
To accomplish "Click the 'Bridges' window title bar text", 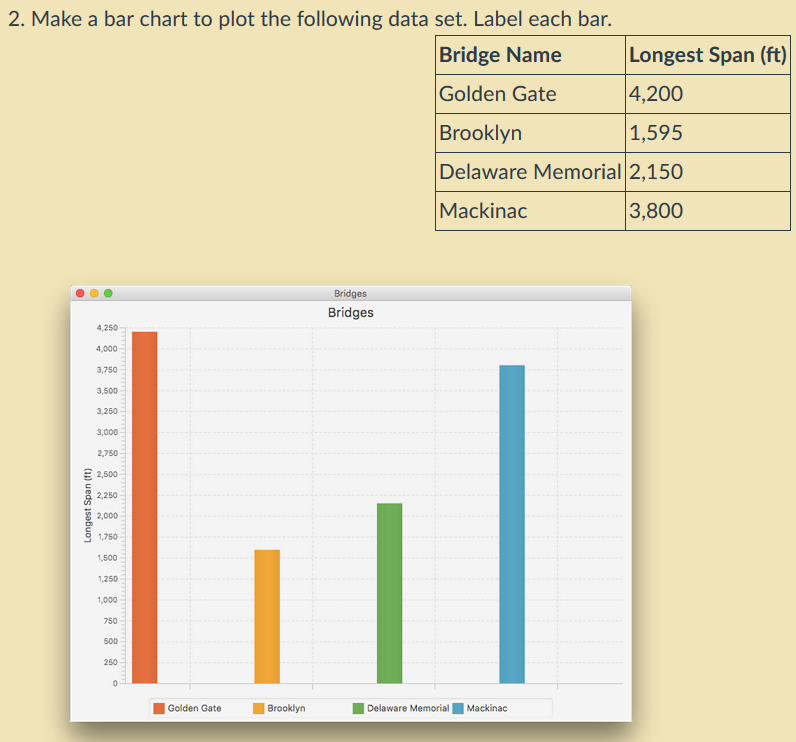I will tap(350, 293).
